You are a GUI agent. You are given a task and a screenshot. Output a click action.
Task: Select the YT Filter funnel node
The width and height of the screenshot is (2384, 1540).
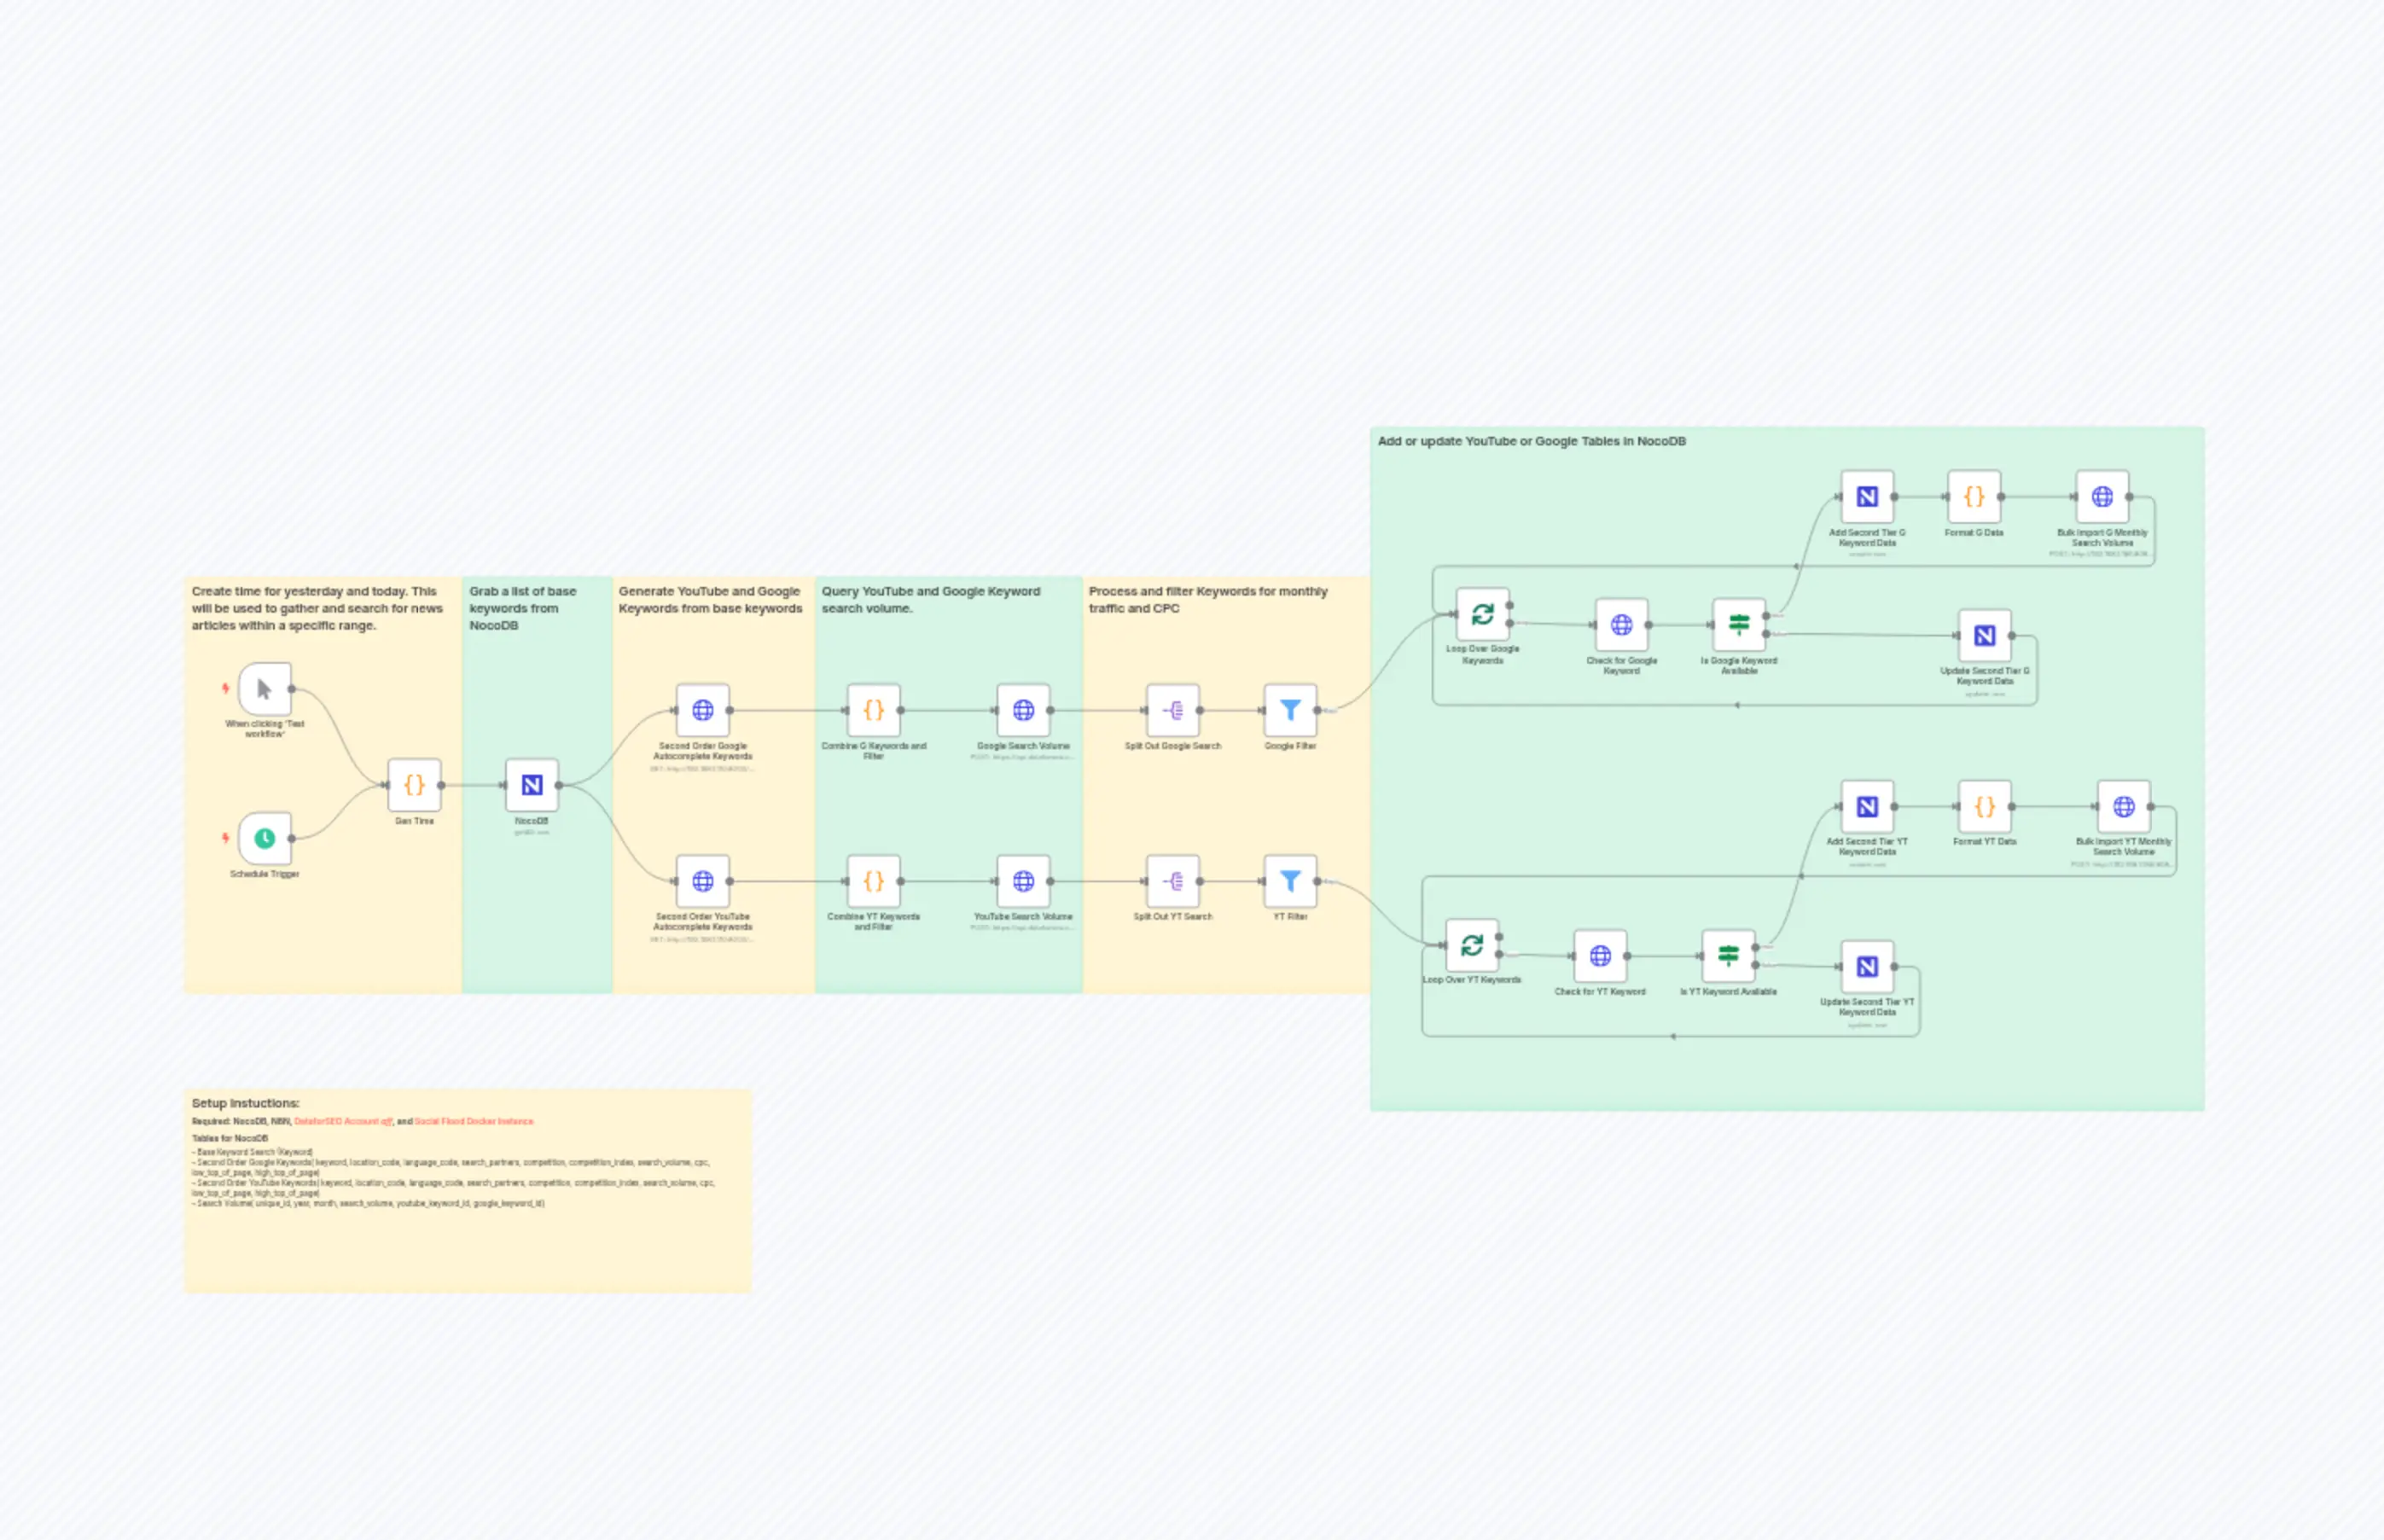(1290, 881)
